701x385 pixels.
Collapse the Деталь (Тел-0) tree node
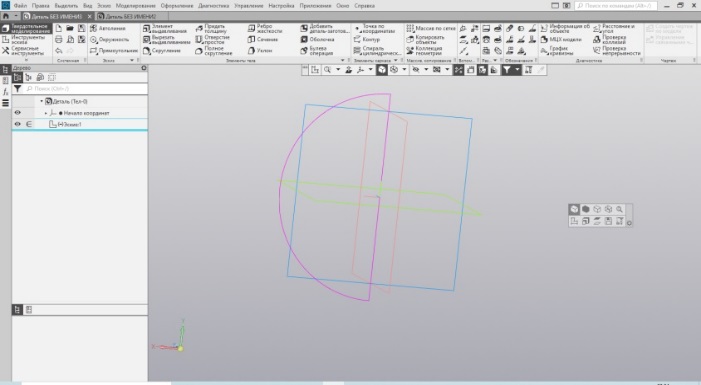point(42,102)
